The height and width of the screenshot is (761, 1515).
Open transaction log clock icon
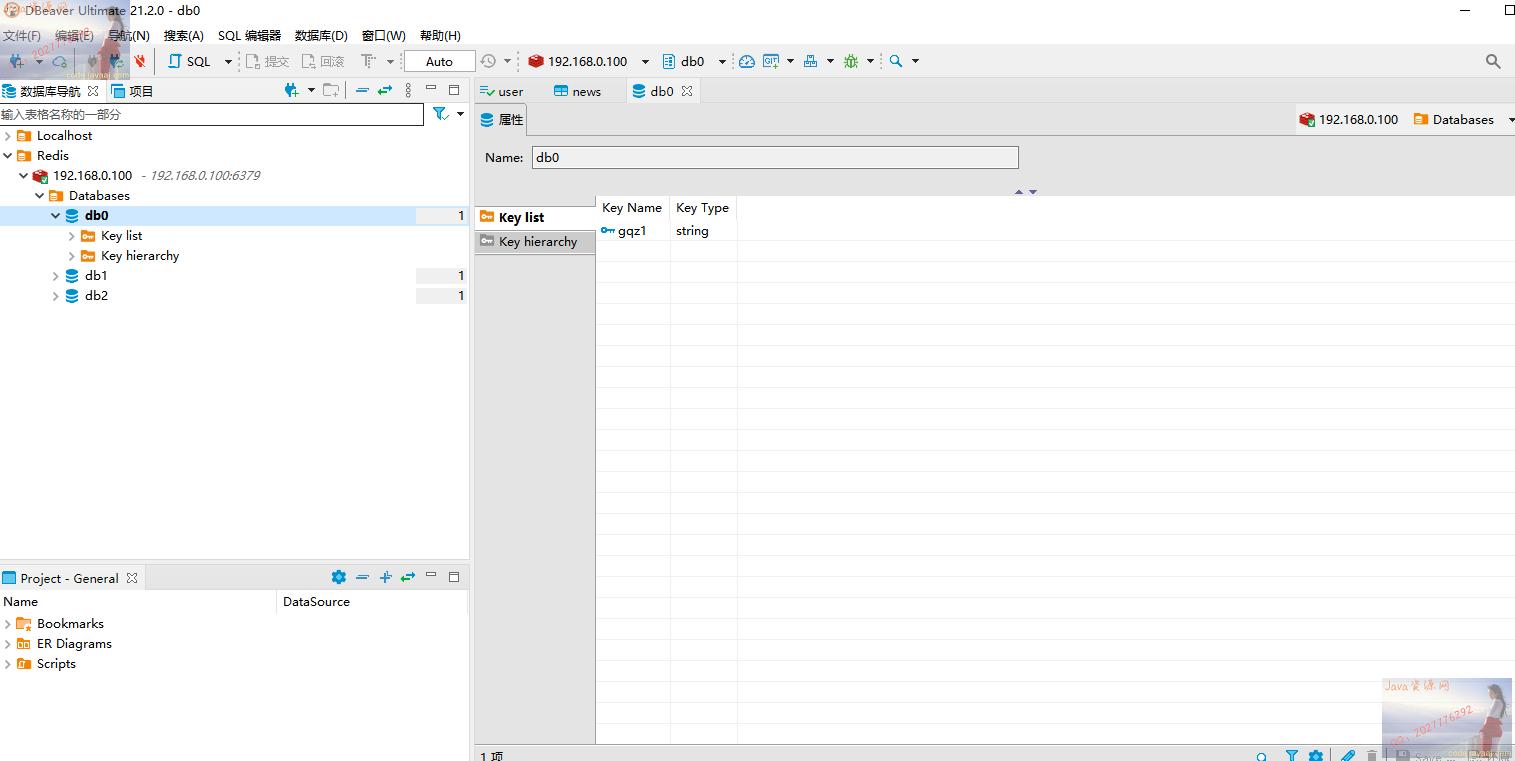[488, 61]
